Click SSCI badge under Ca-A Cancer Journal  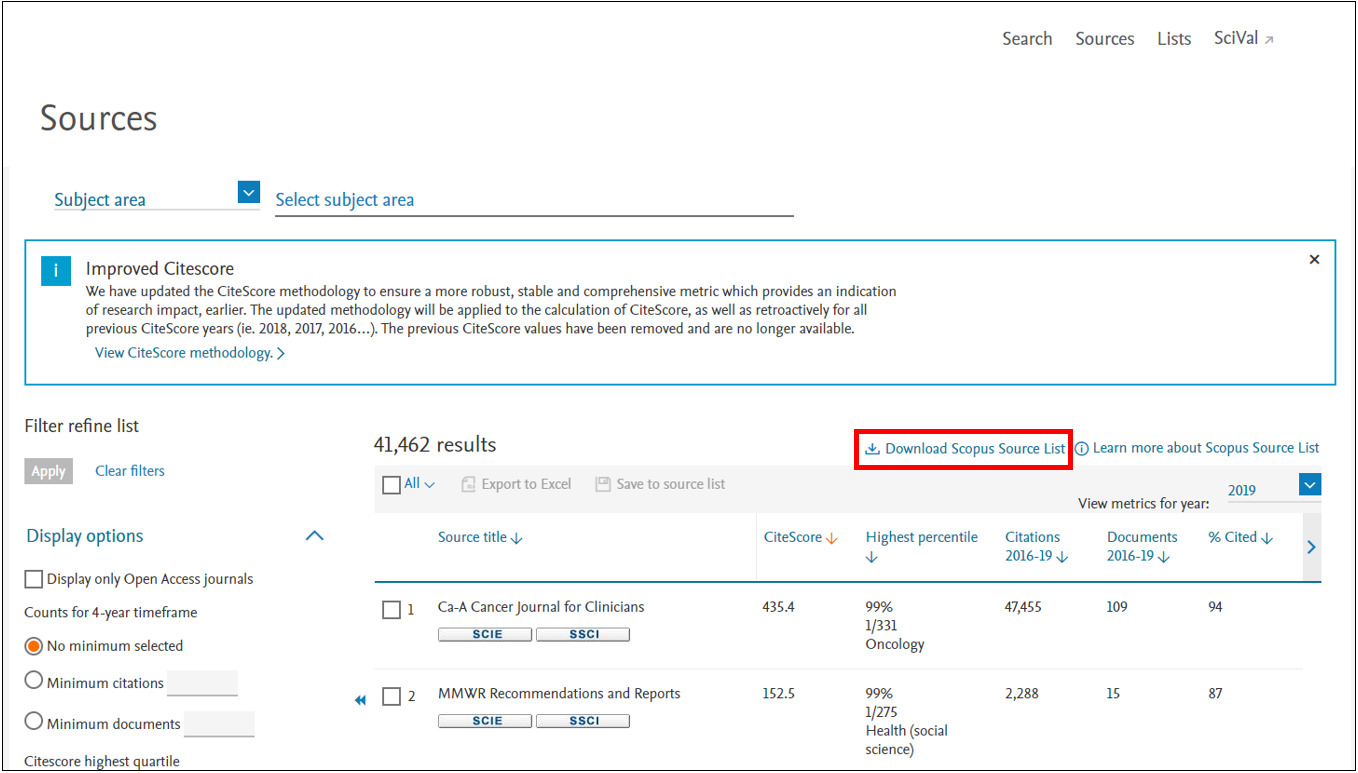[583, 634]
